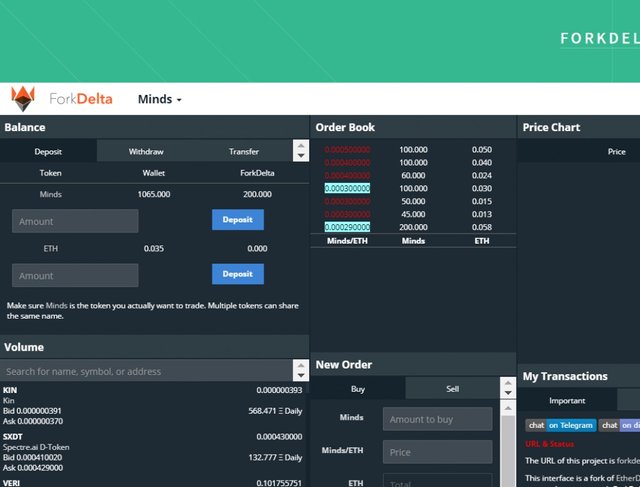
Task: Click the 45.000 Minds order row
Action: 413,214
